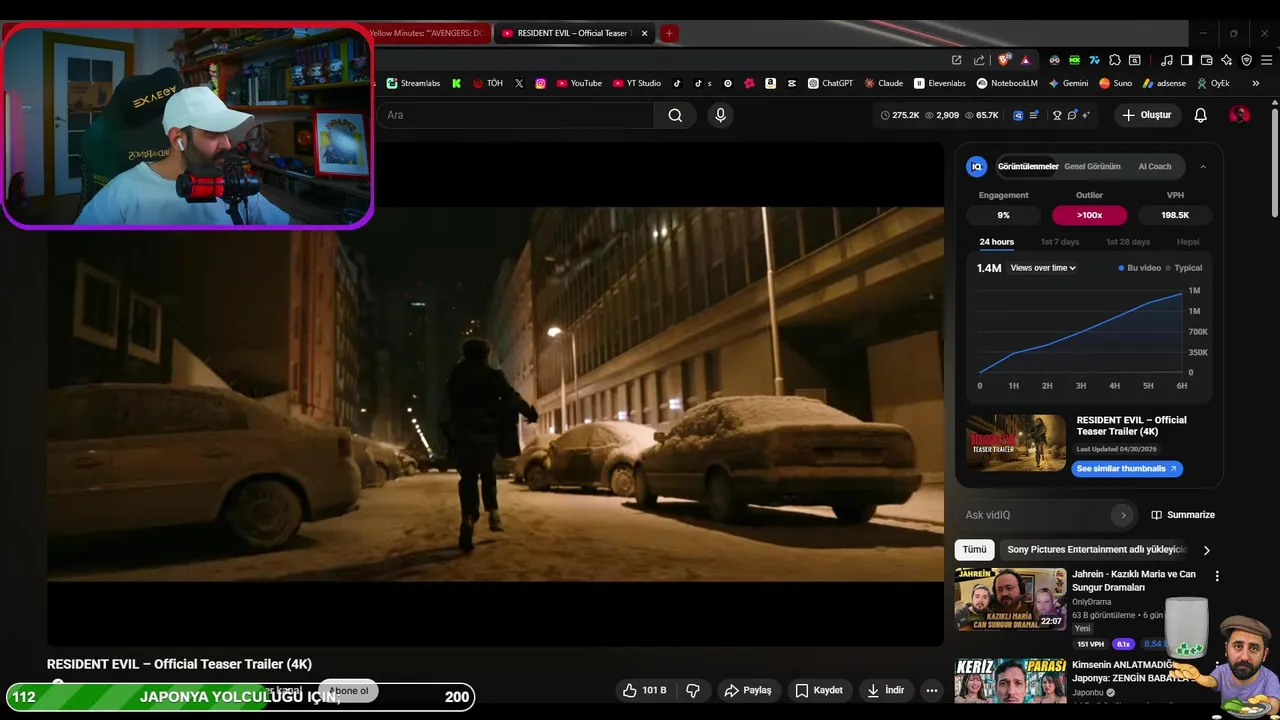Dislike the Resident Evil teaser video

tap(692, 690)
